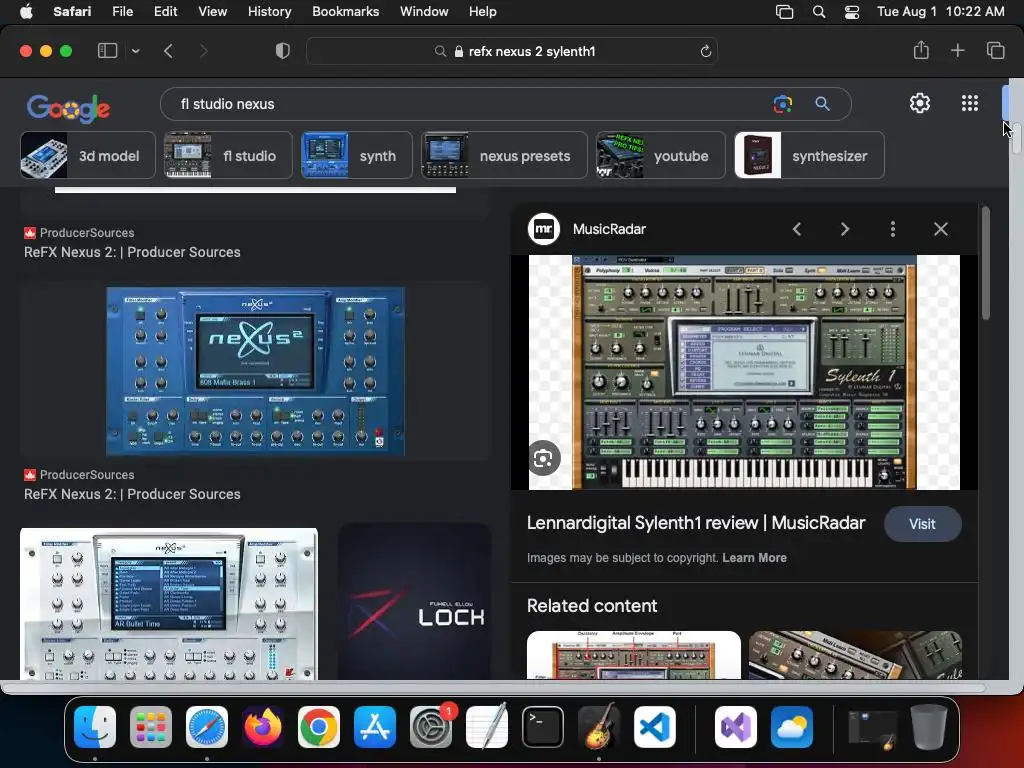Open the MusicRadar source name link
Screen dimensions: 1024x768
tap(609, 229)
